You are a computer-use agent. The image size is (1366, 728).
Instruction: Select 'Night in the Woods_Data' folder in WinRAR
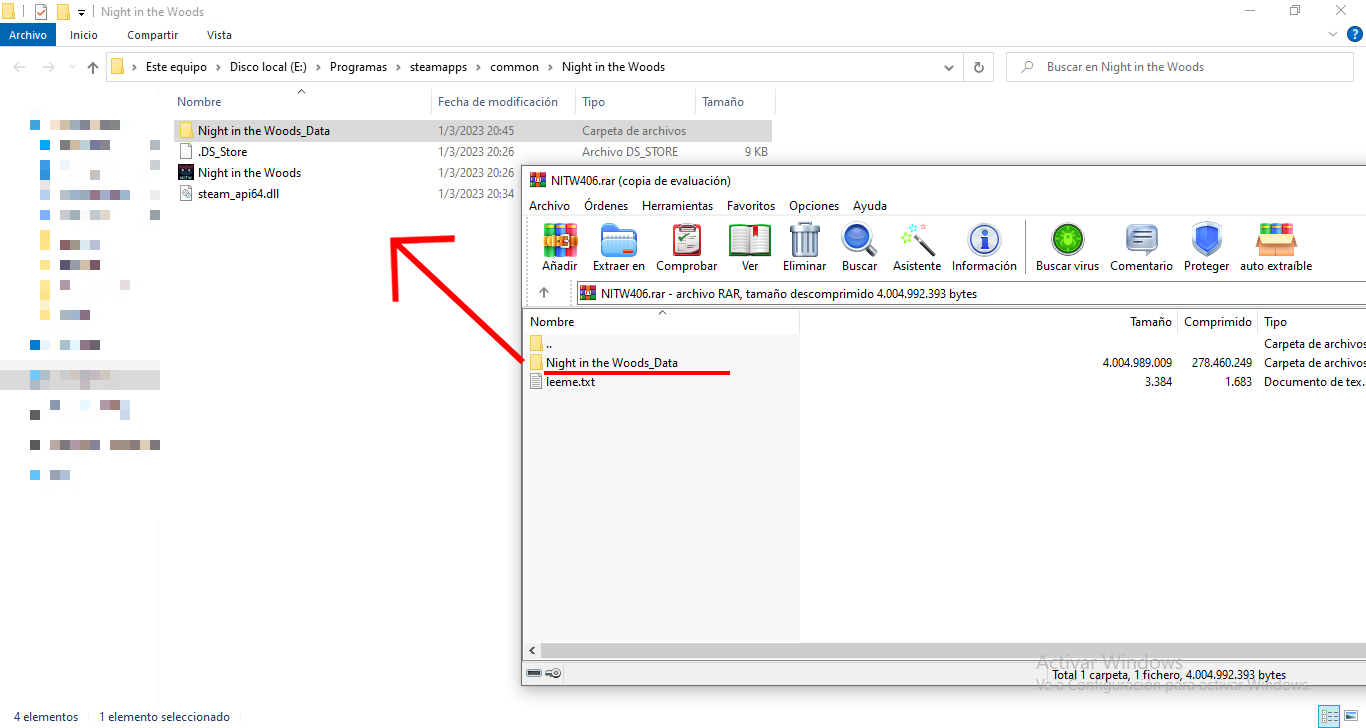[x=612, y=363]
